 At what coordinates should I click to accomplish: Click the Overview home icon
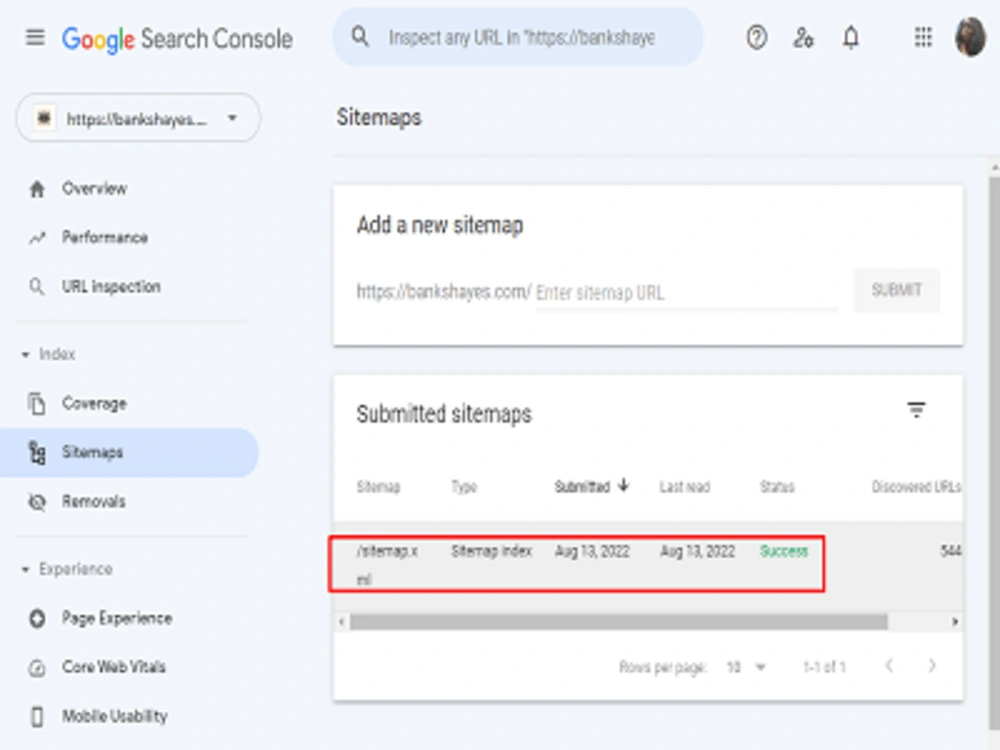click(x=37, y=189)
